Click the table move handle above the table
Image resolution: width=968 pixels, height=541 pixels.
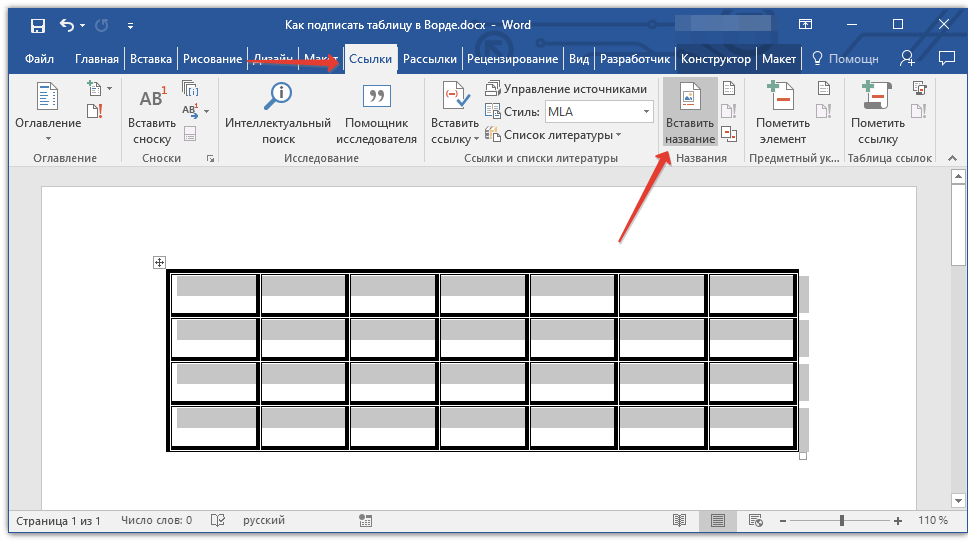(159, 262)
